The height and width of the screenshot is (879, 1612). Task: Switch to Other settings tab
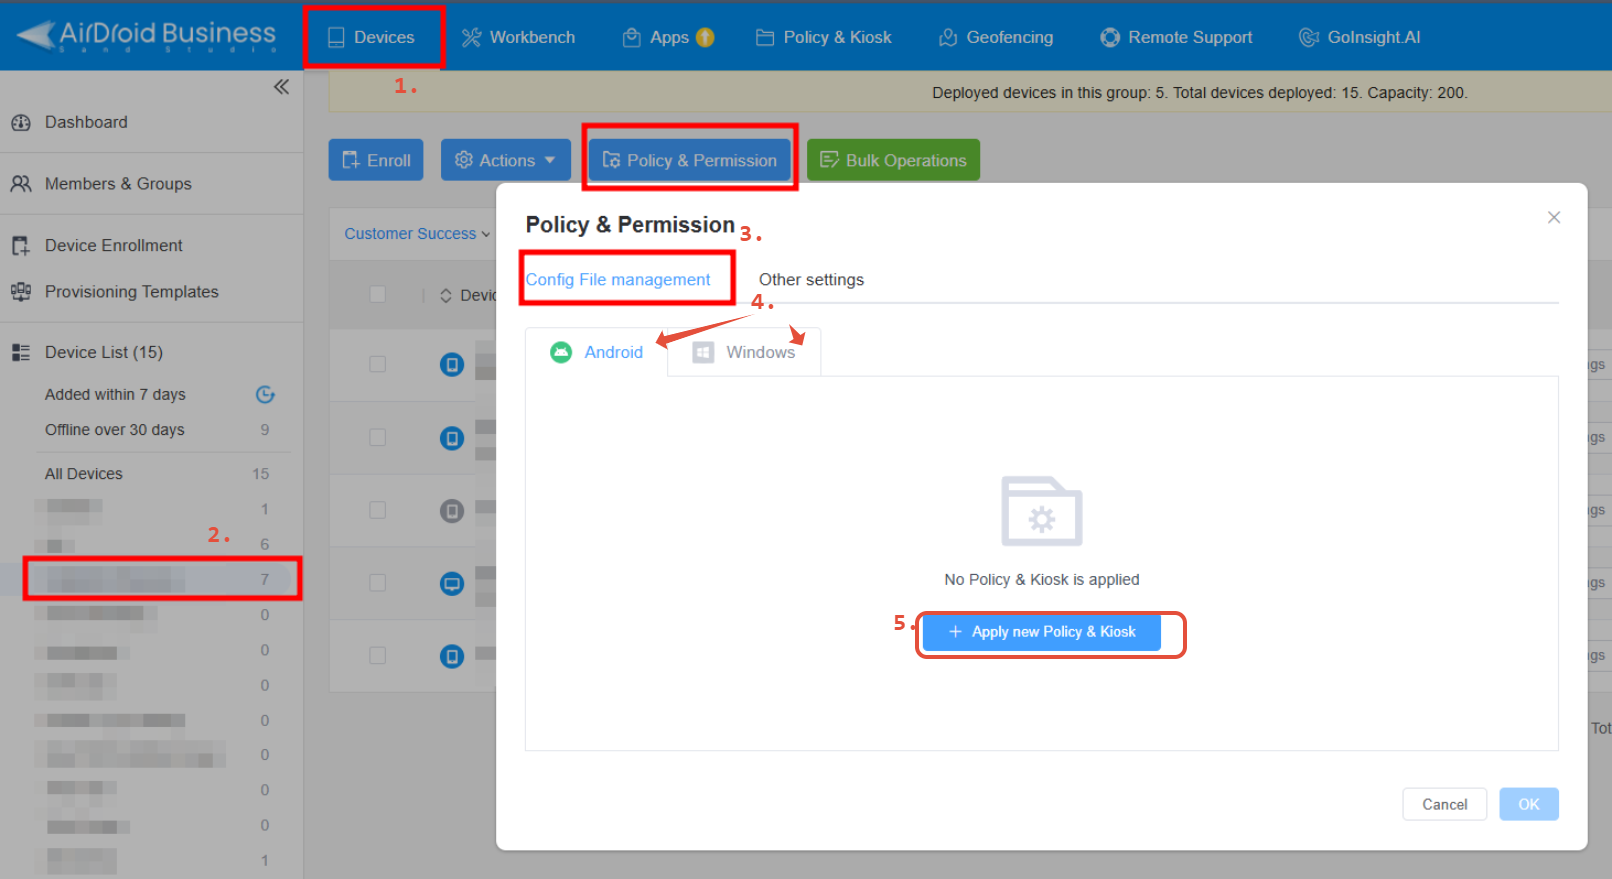tap(811, 280)
